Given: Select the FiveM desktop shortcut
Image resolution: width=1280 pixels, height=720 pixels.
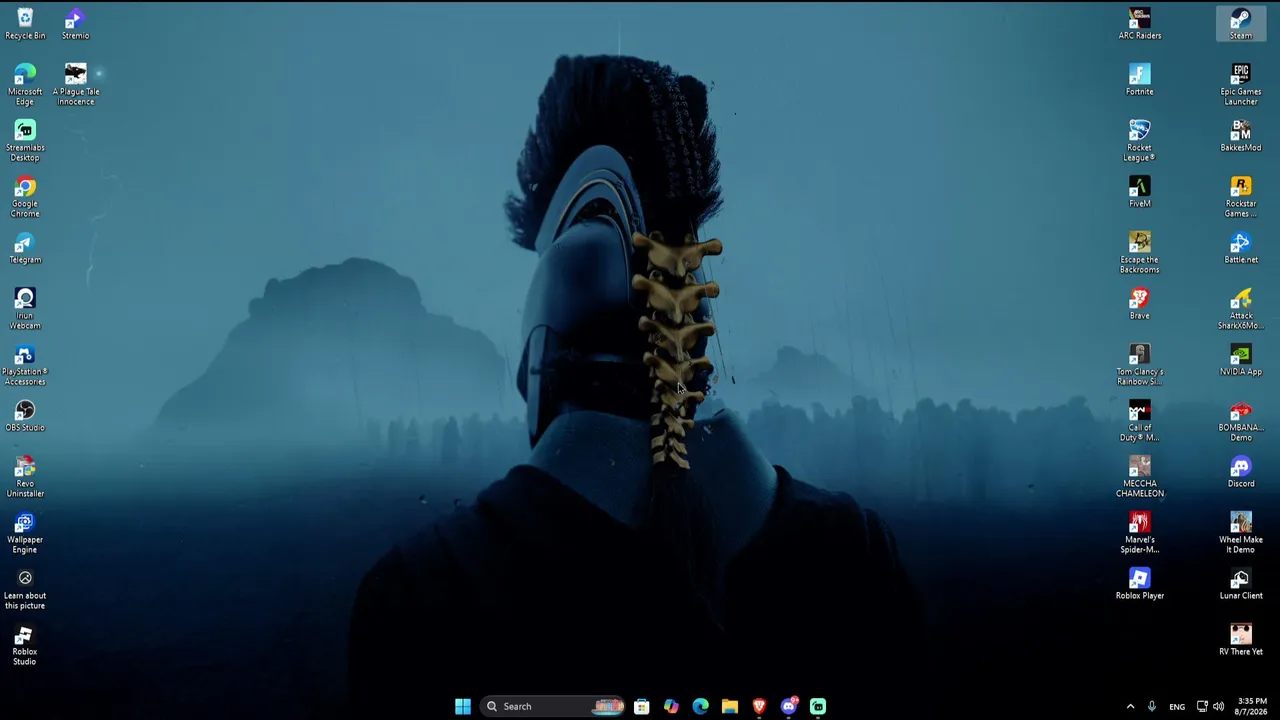Looking at the screenshot, I should (1140, 192).
